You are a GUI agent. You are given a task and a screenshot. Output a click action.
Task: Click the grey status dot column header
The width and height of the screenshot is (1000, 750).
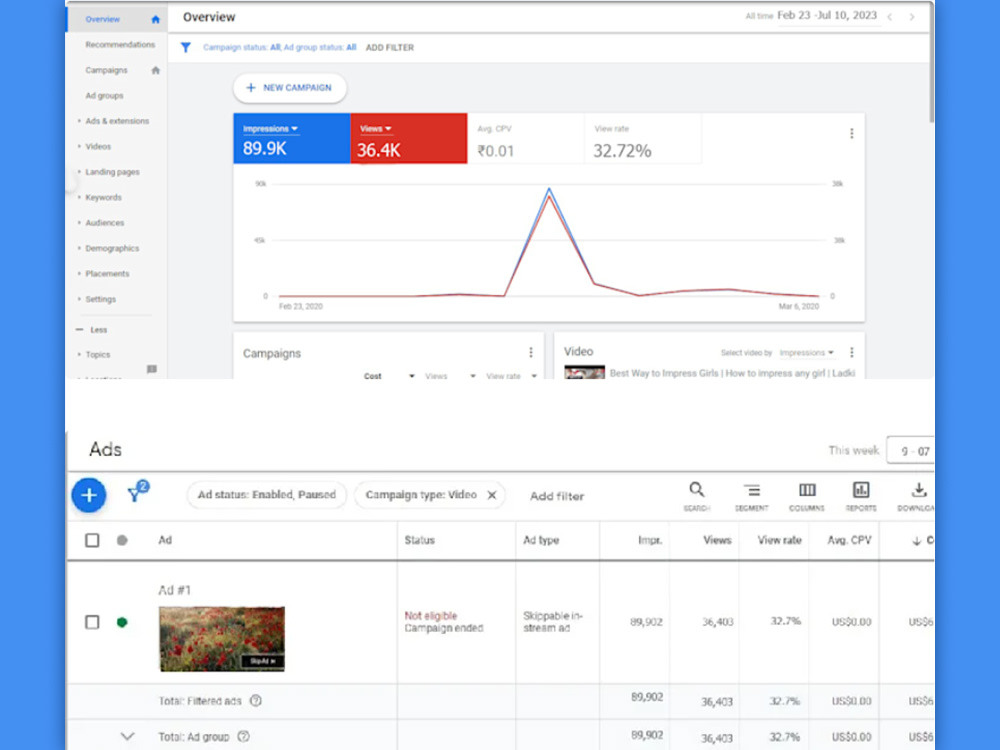click(x=122, y=540)
